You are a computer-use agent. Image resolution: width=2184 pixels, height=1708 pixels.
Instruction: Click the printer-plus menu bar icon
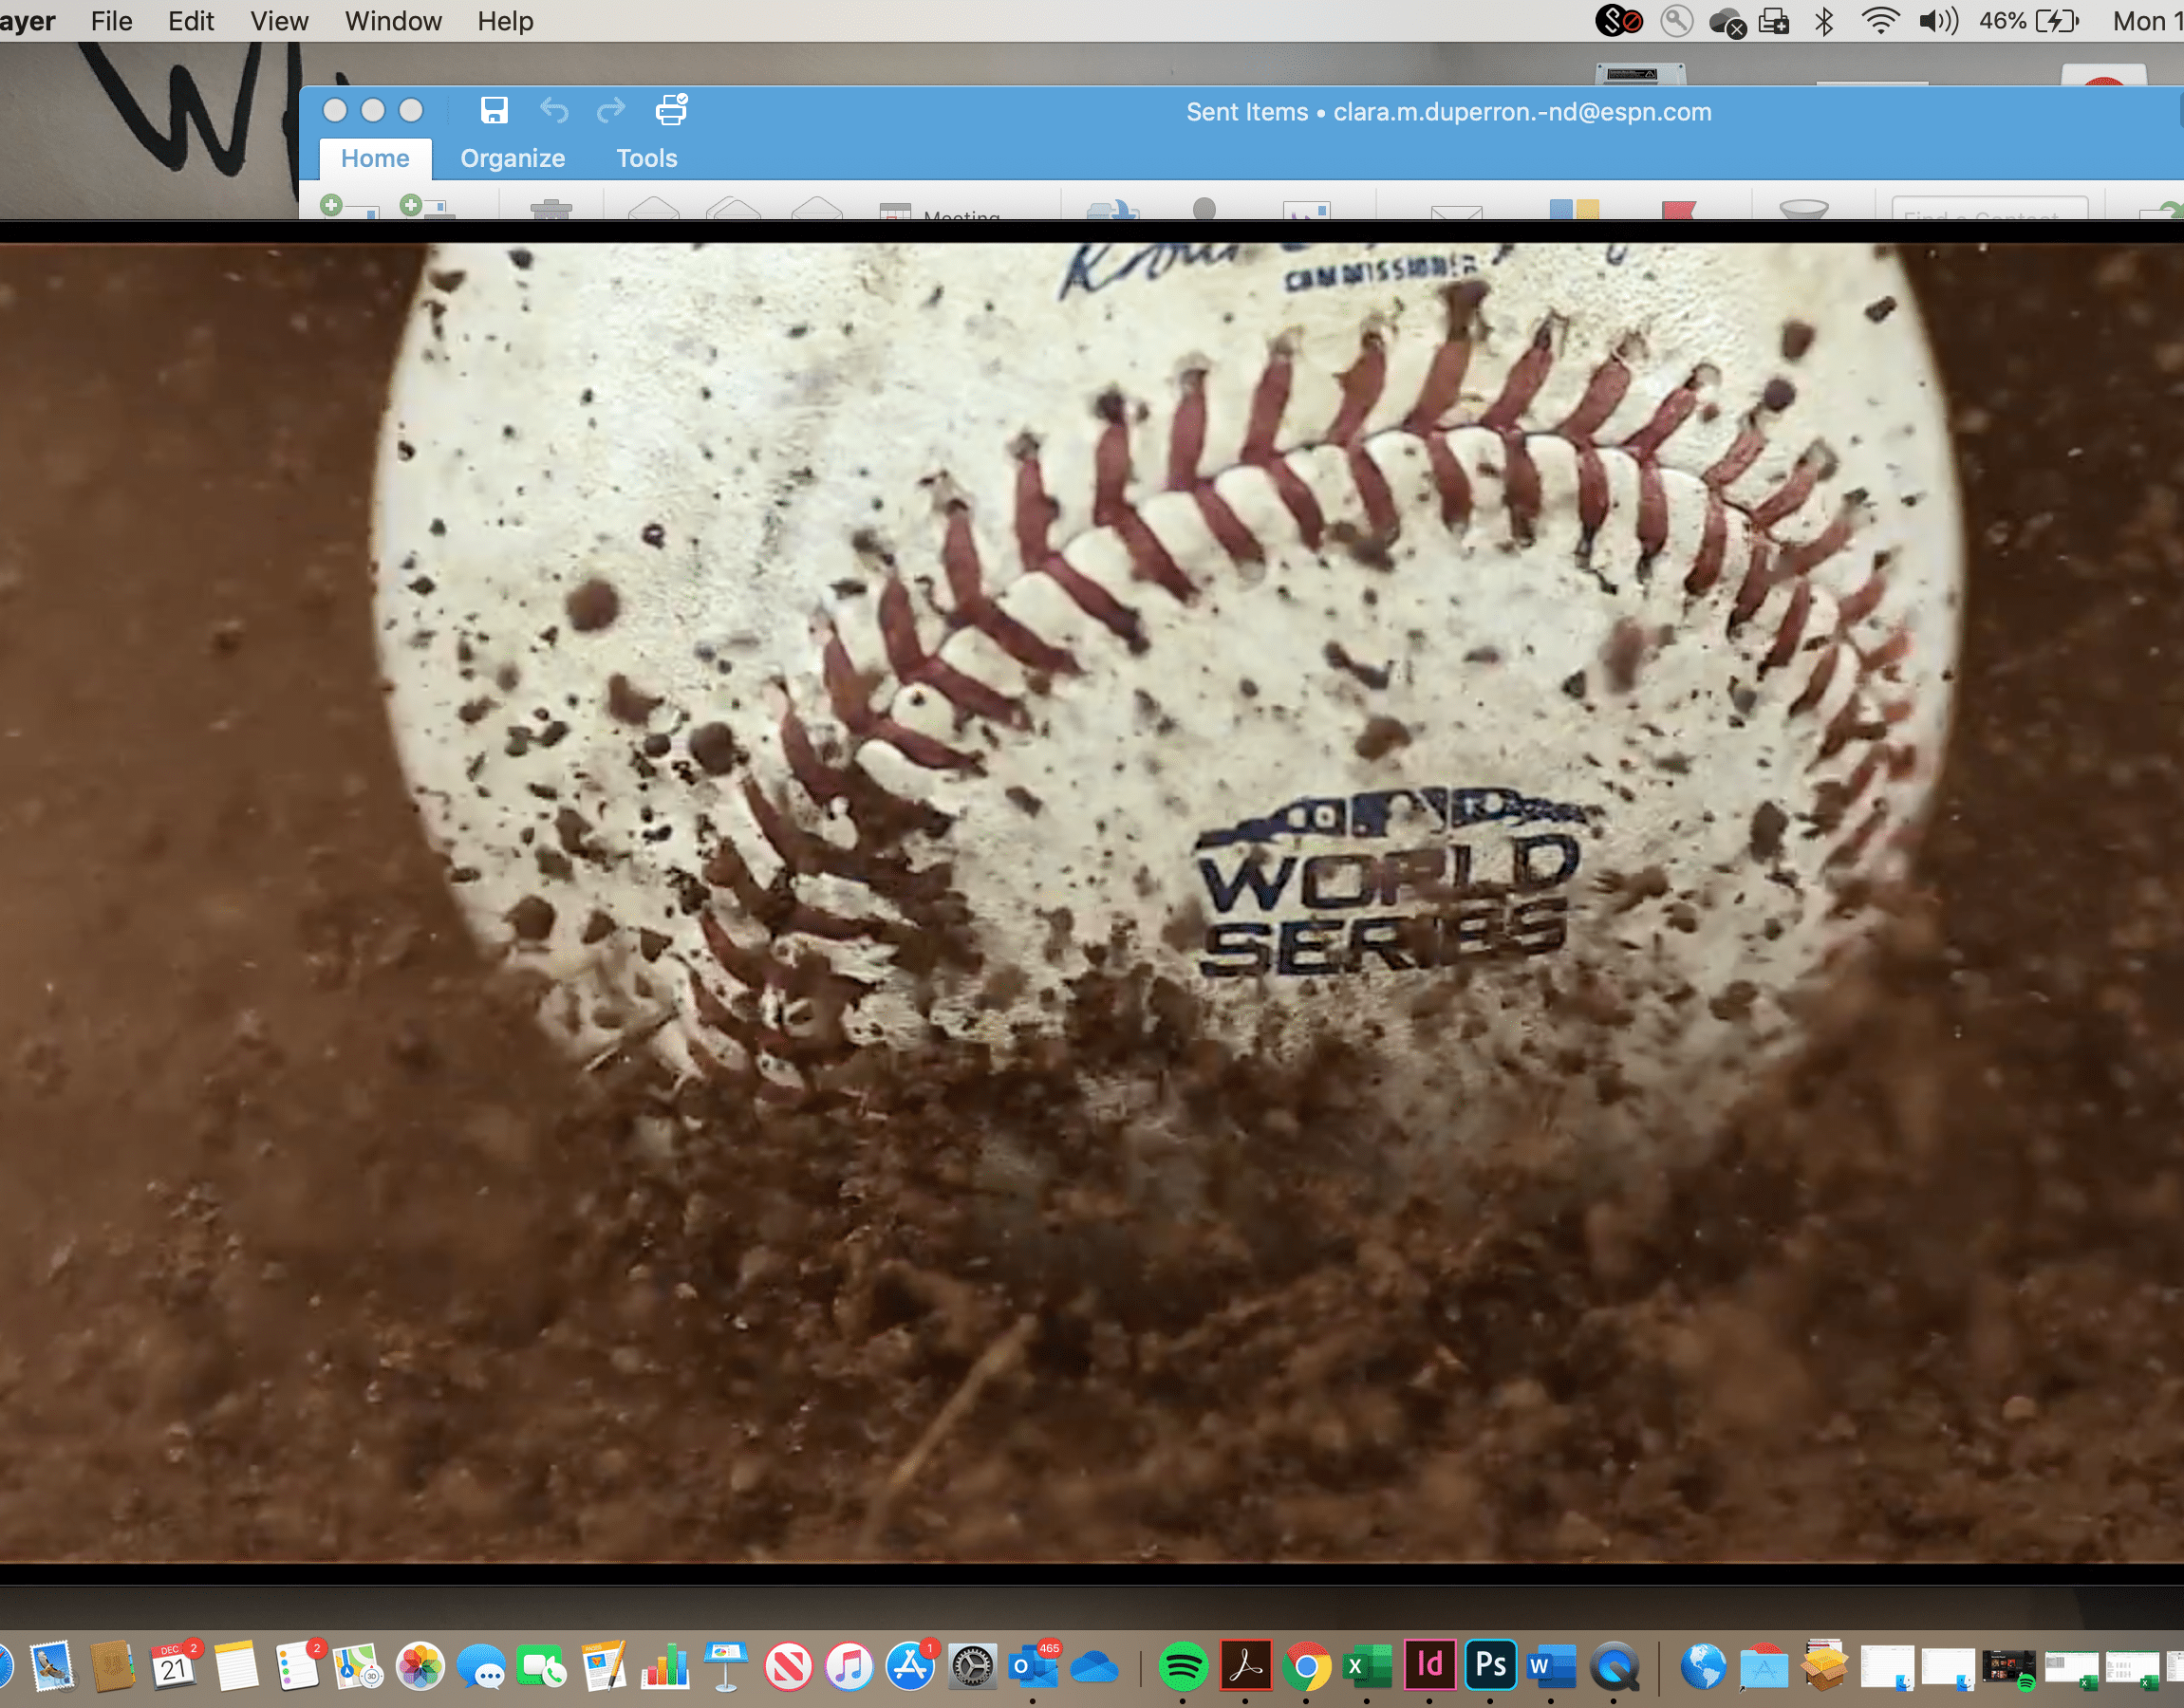coord(1774,21)
